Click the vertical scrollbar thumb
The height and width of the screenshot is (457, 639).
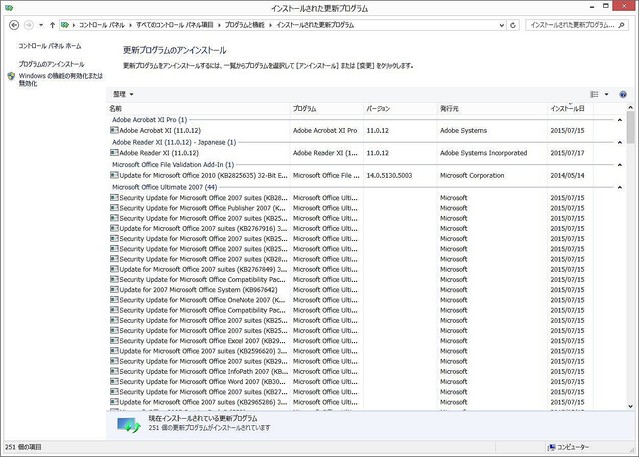[x=630, y=128]
